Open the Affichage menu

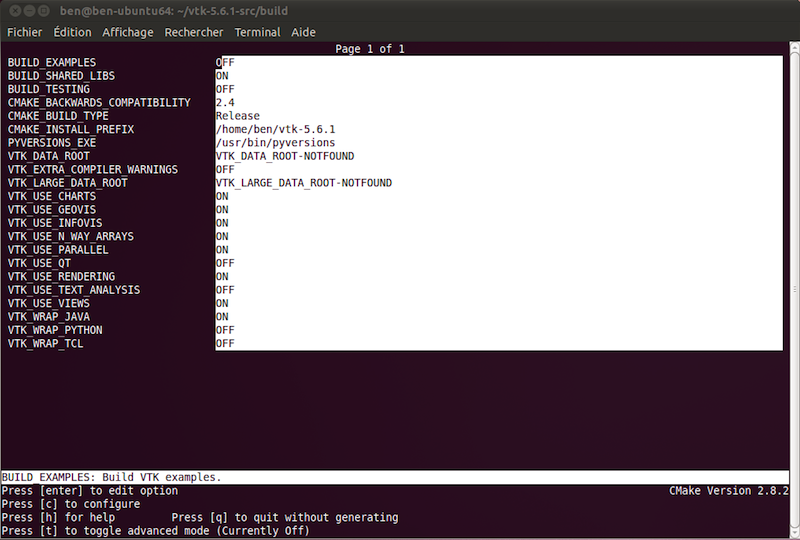tap(128, 32)
